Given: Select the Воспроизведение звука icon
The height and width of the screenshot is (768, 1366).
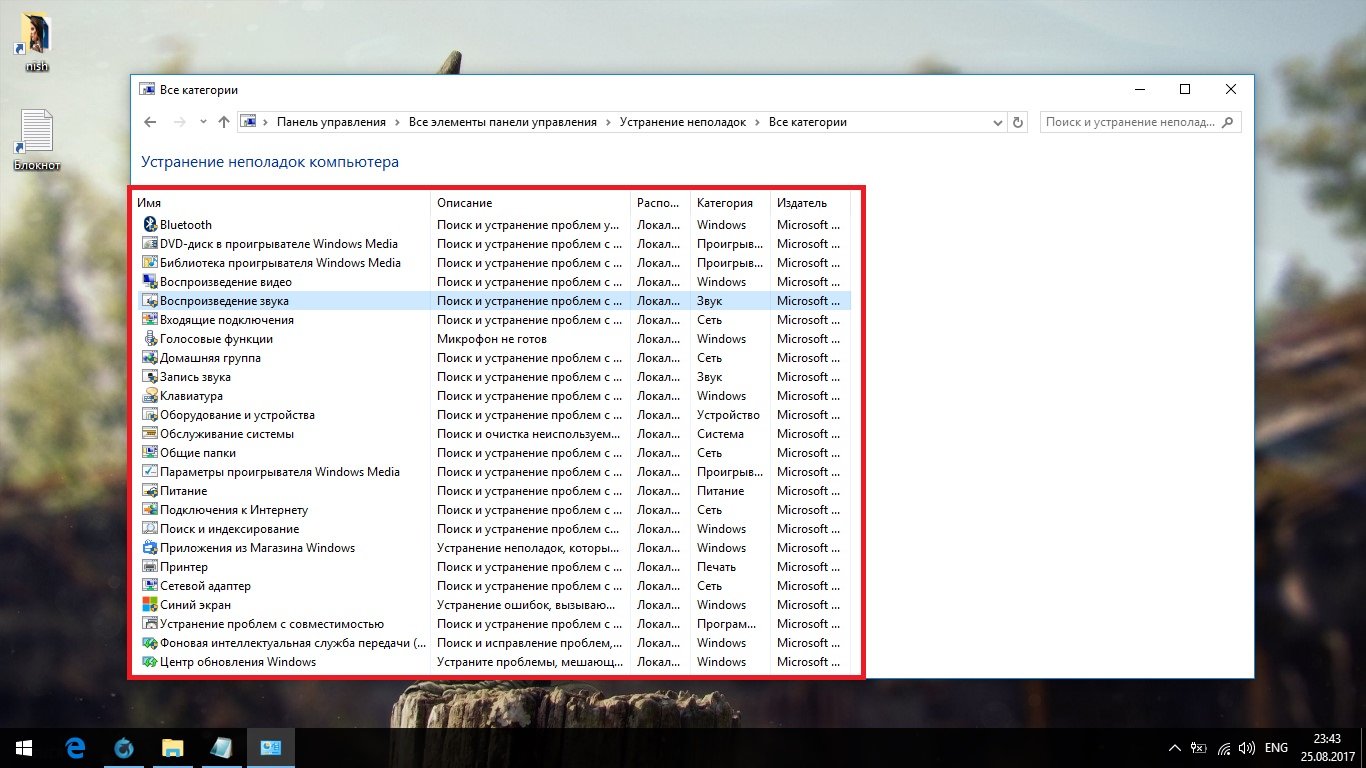Looking at the screenshot, I should (x=150, y=301).
